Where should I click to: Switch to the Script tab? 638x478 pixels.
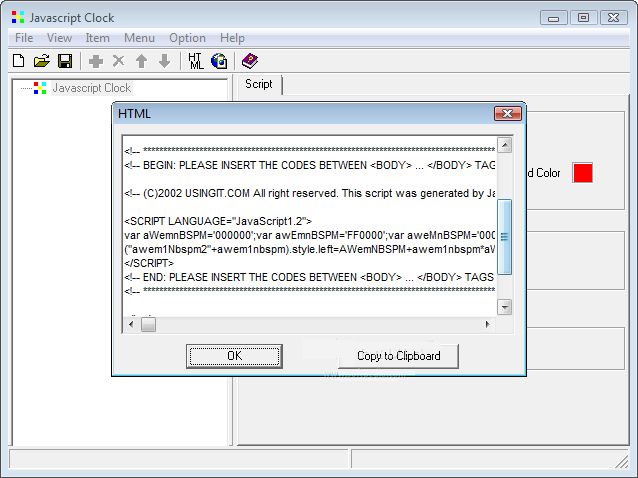tap(259, 85)
